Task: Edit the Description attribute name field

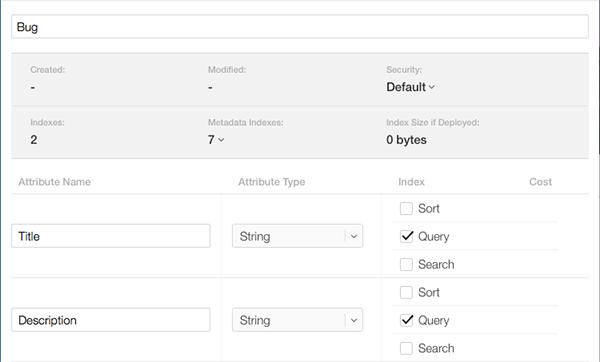Action: [x=111, y=320]
